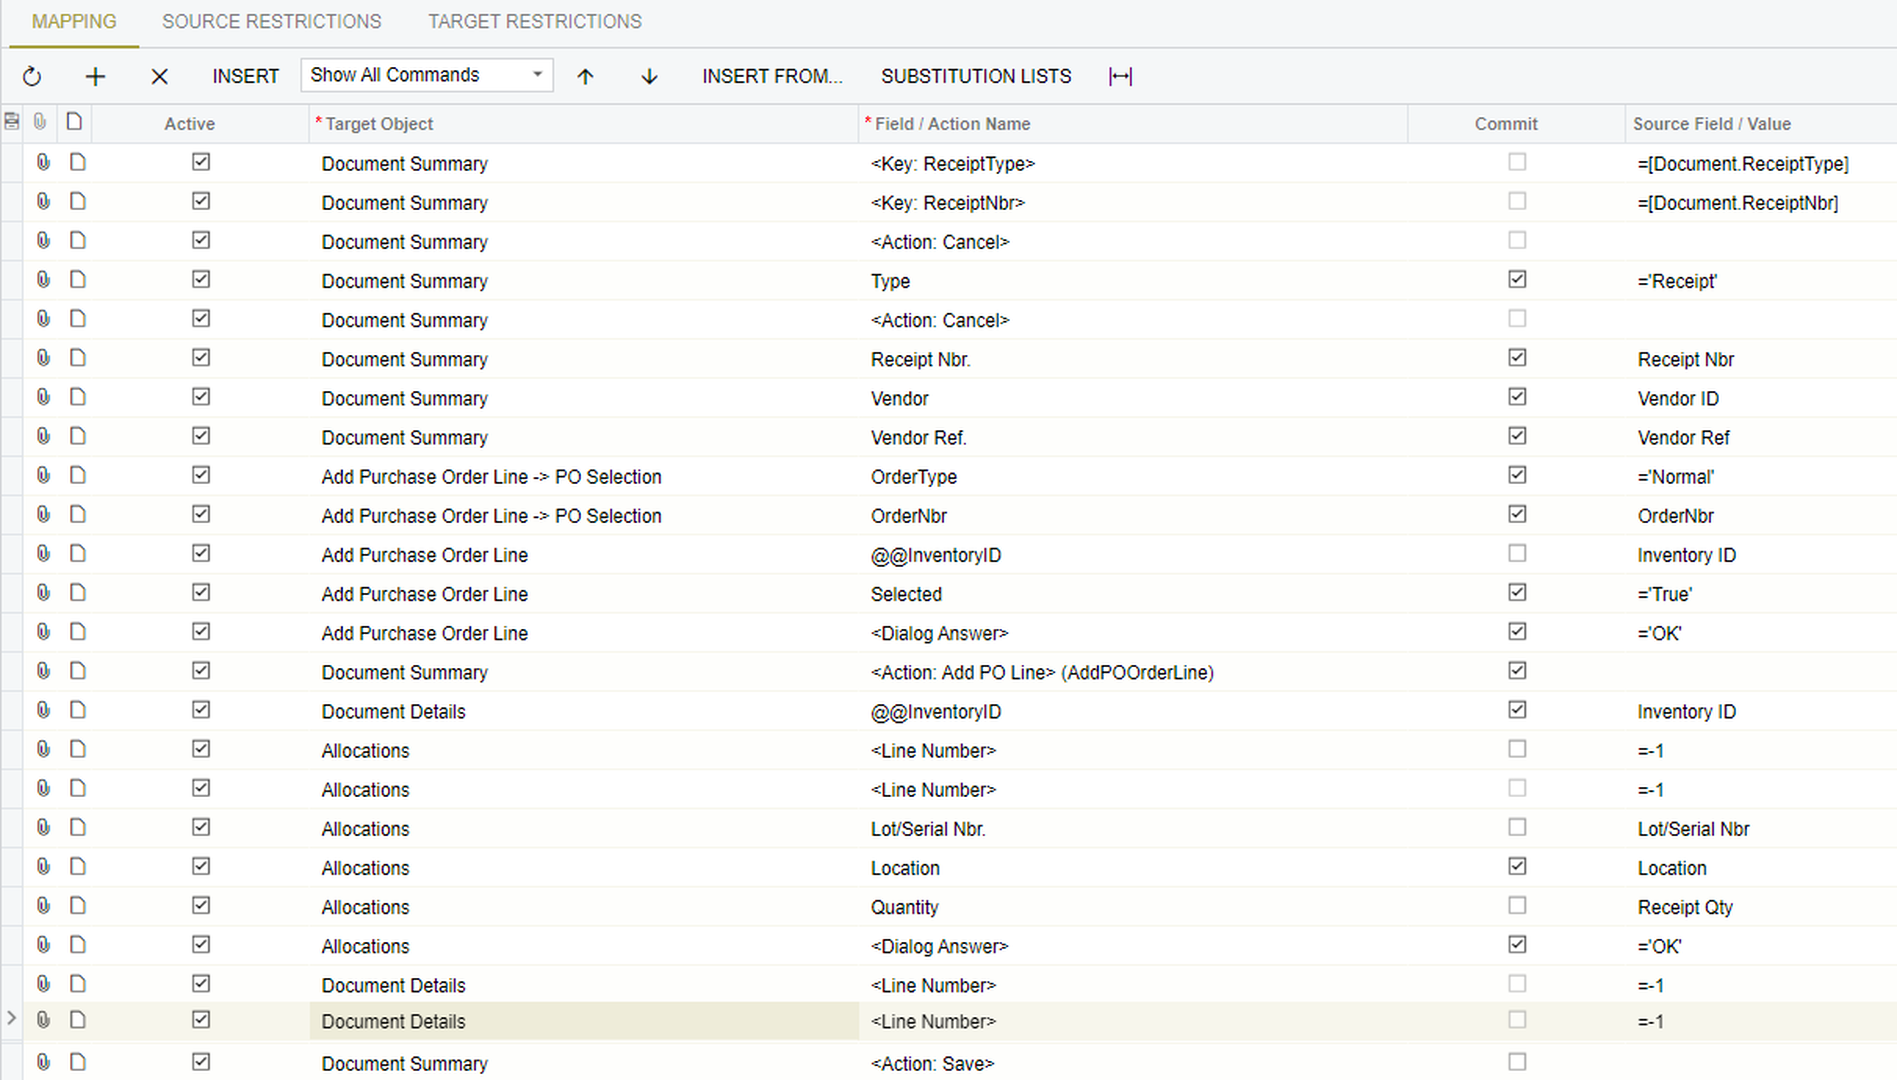Uncheck Active for the Receipt Nbr. row

pyautogui.click(x=201, y=358)
